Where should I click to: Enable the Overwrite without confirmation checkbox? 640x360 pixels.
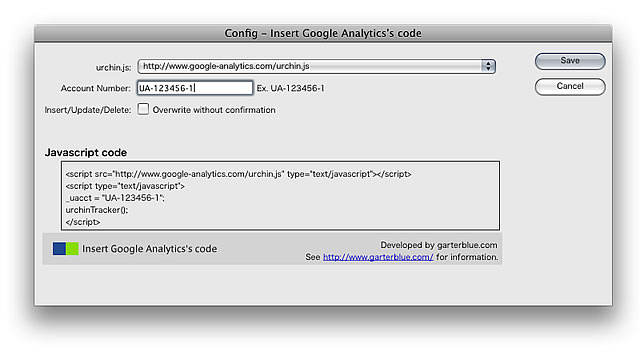click(143, 109)
